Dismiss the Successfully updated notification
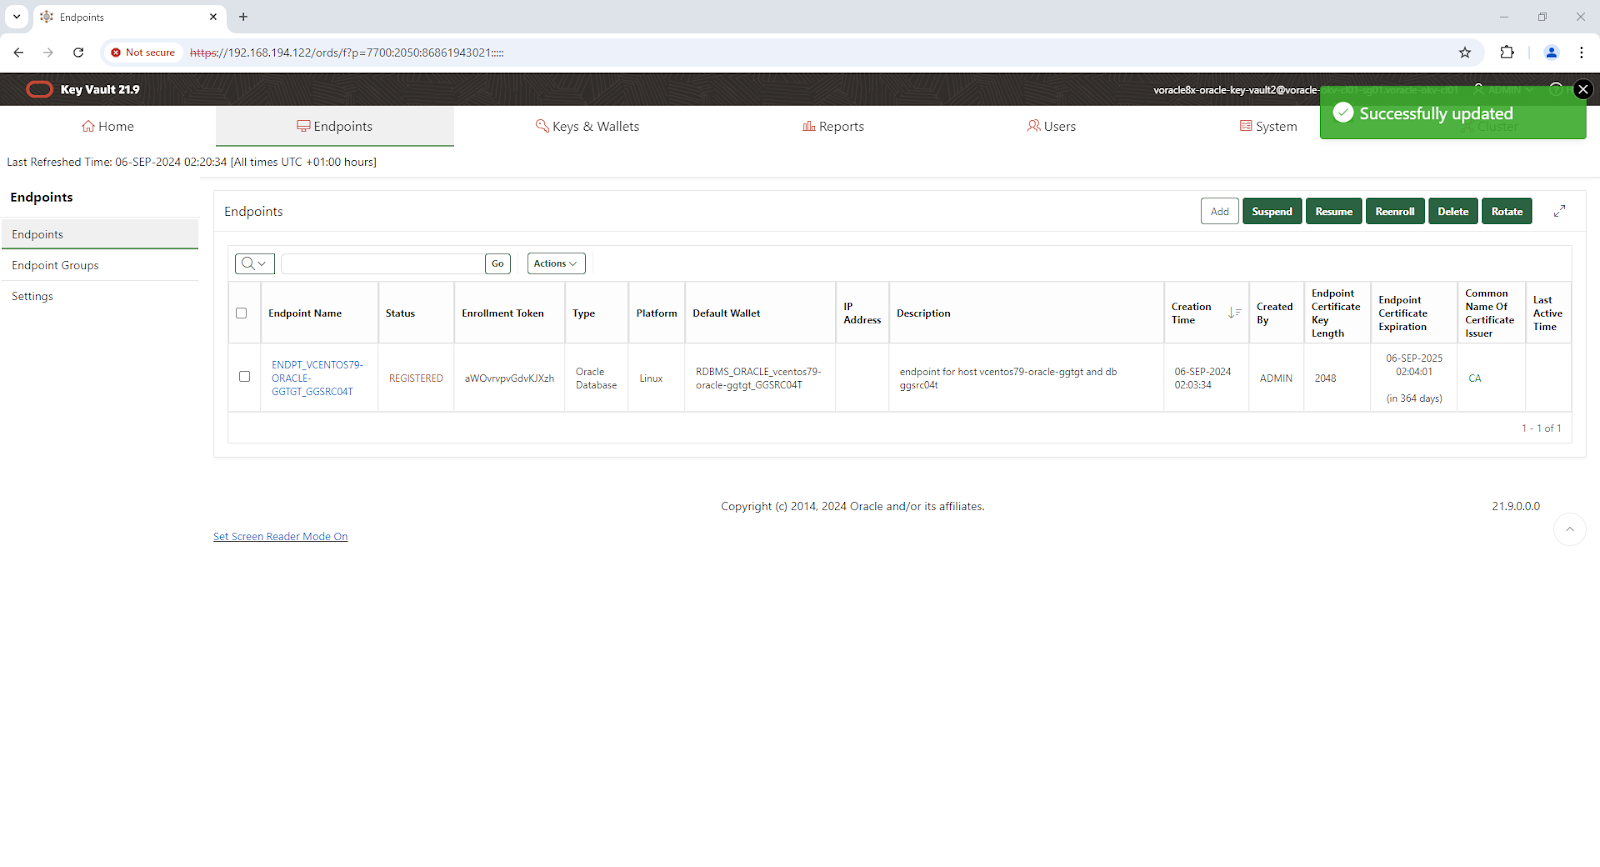Screen dimensions: 1600x867 [x=1582, y=89]
